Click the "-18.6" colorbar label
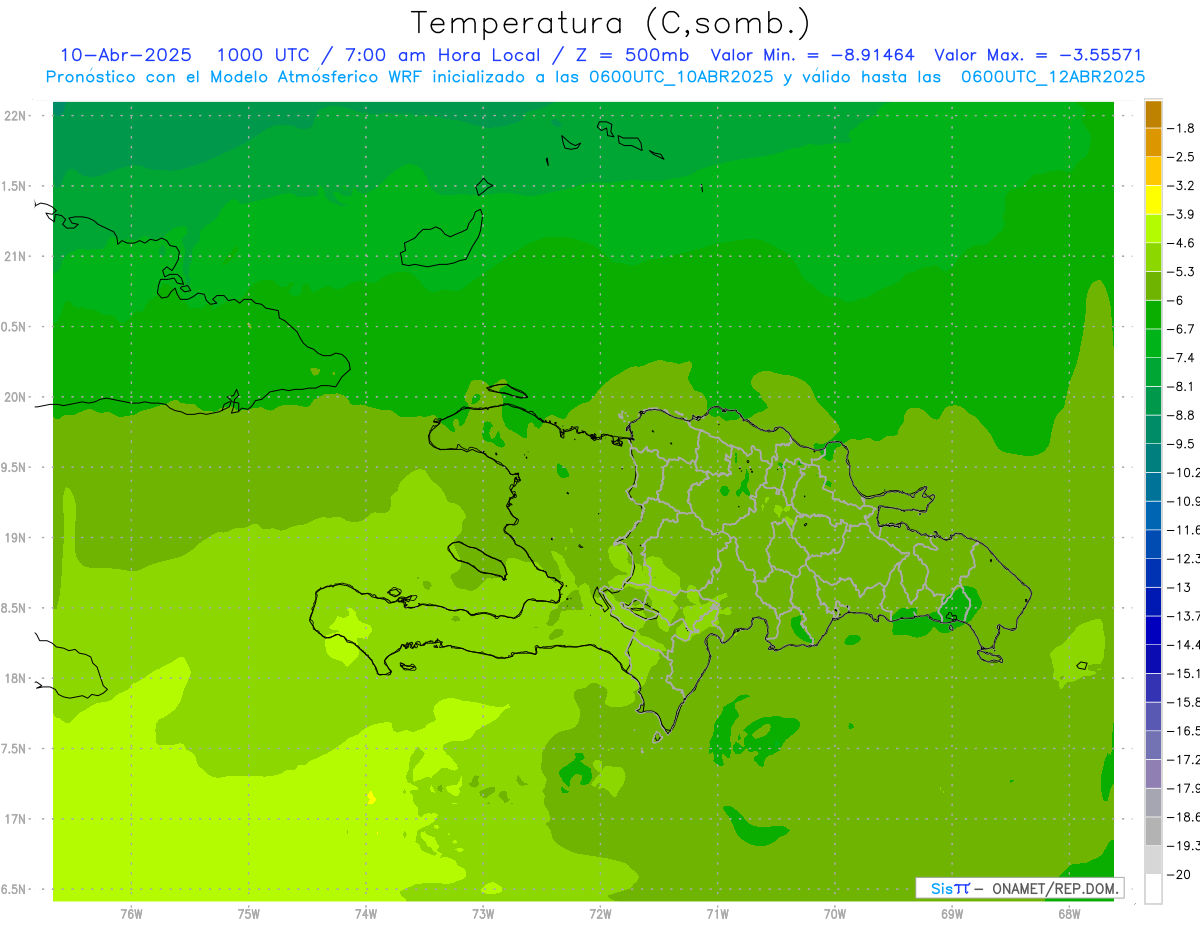Viewport: 1200px width, 927px height. click(x=1183, y=817)
